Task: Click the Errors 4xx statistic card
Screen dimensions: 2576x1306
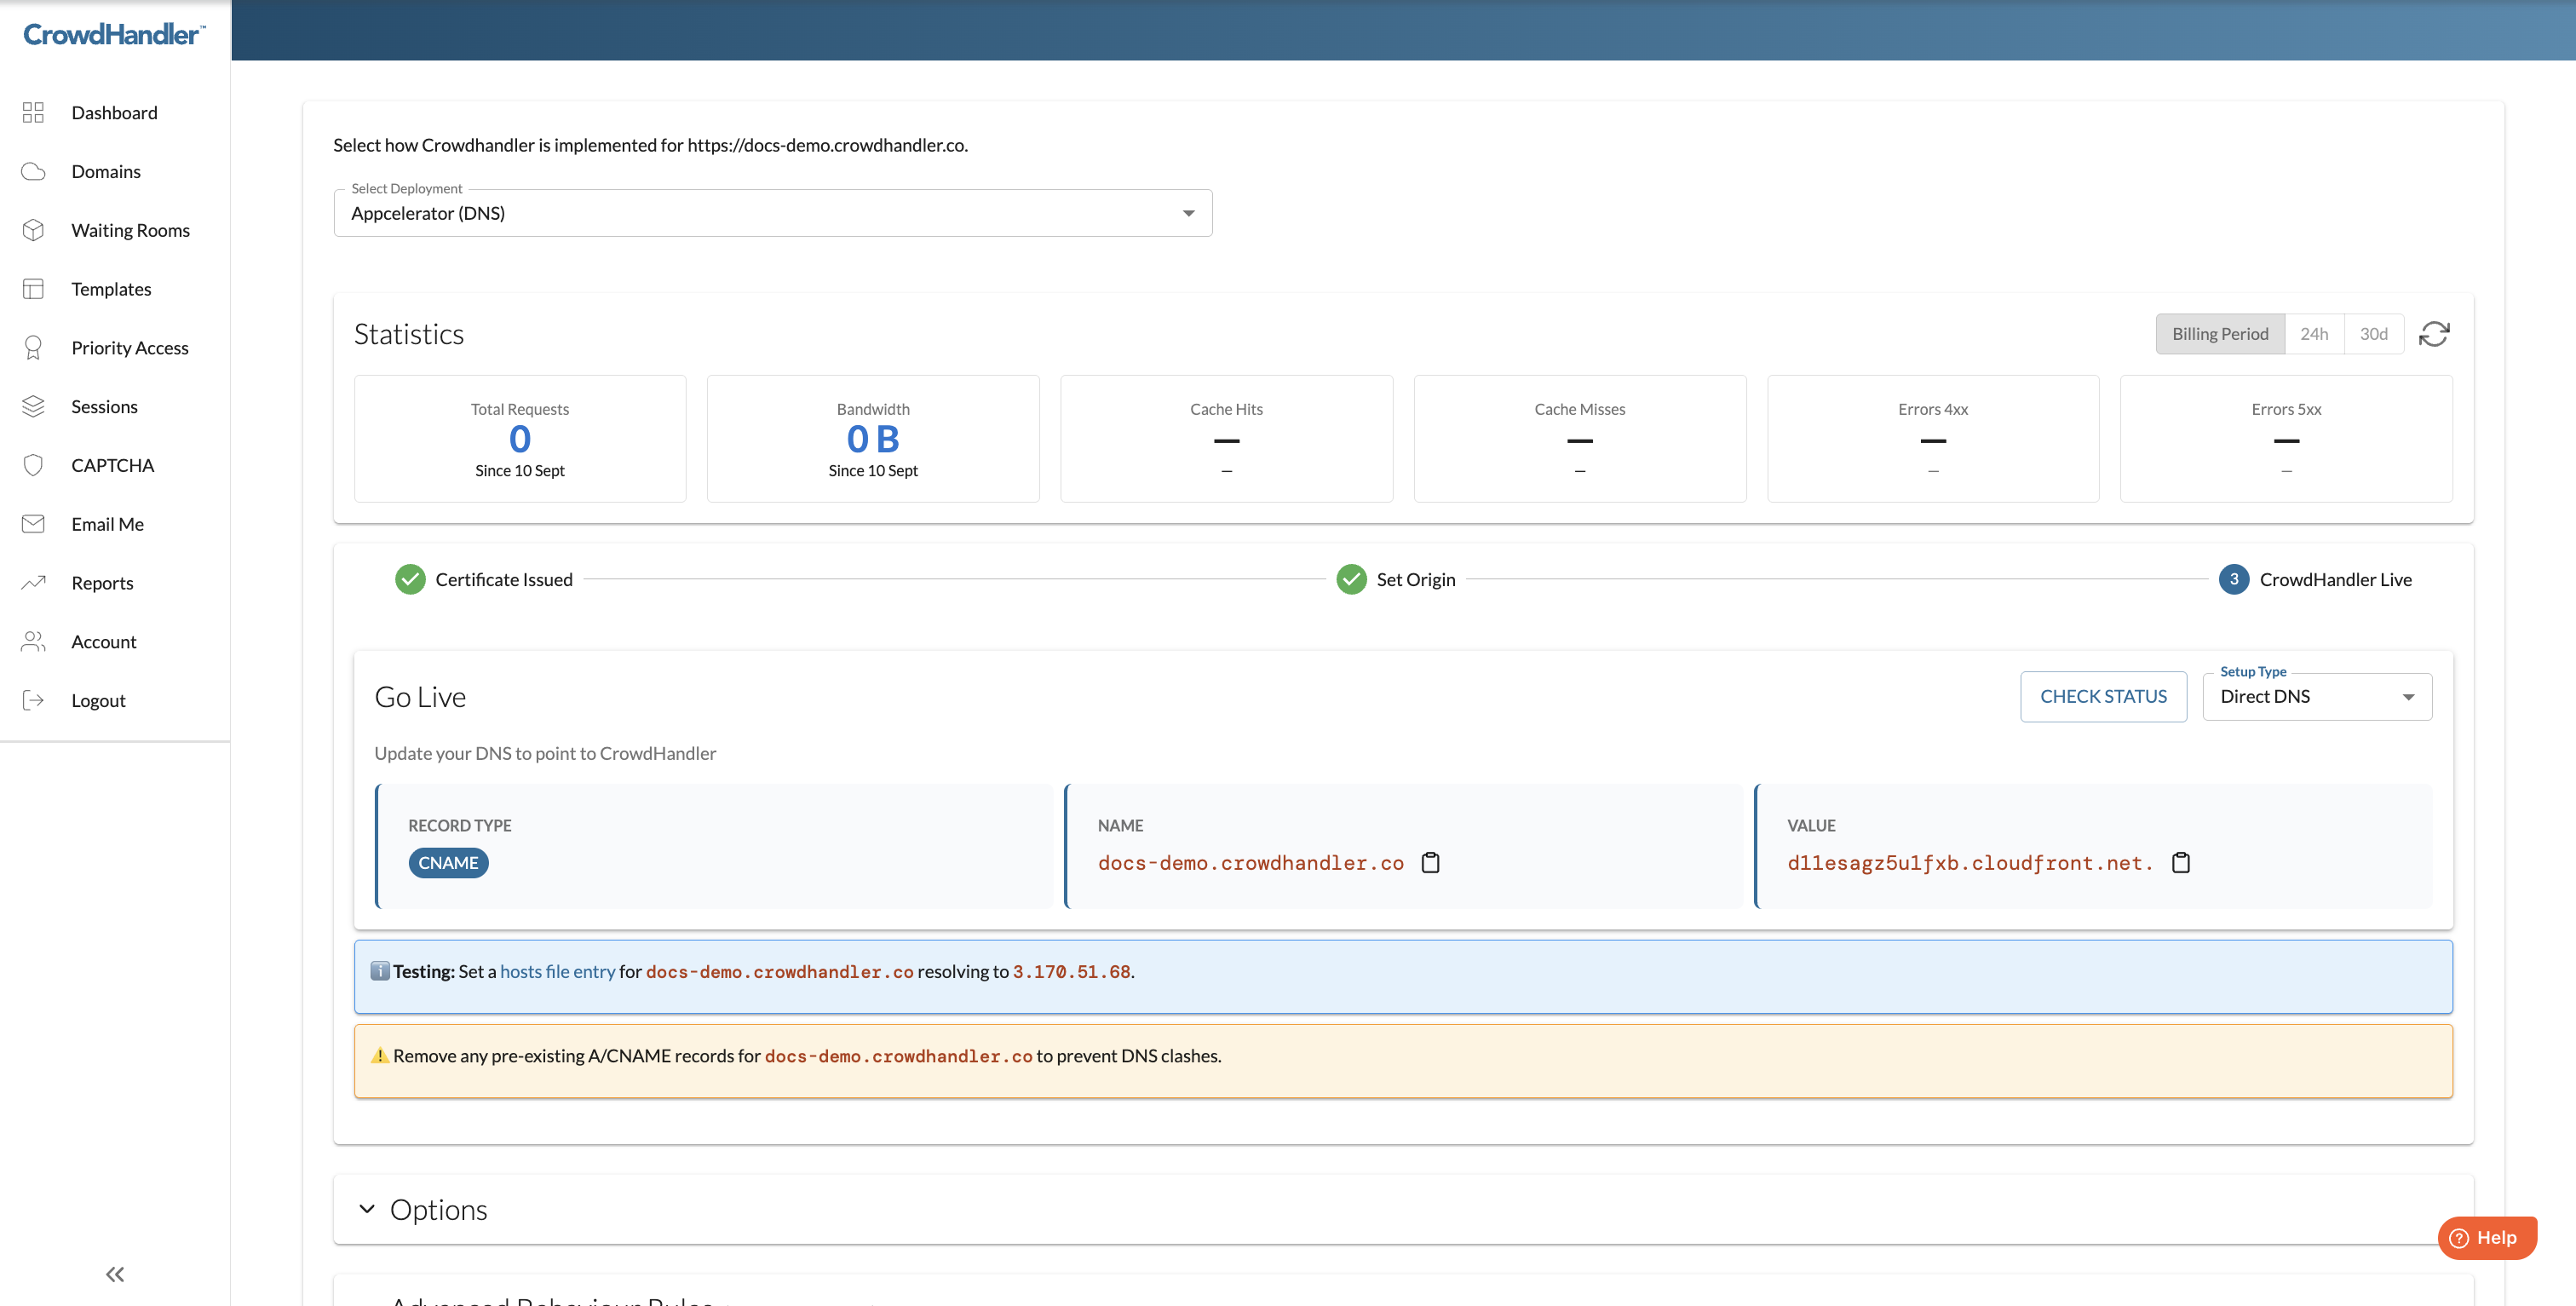Action: point(1933,438)
